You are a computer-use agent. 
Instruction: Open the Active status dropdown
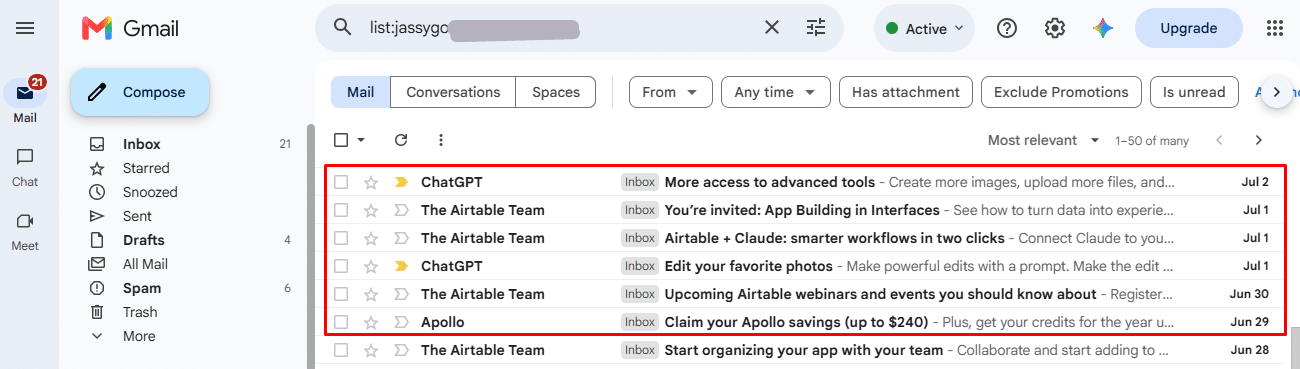tap(924, 28)
